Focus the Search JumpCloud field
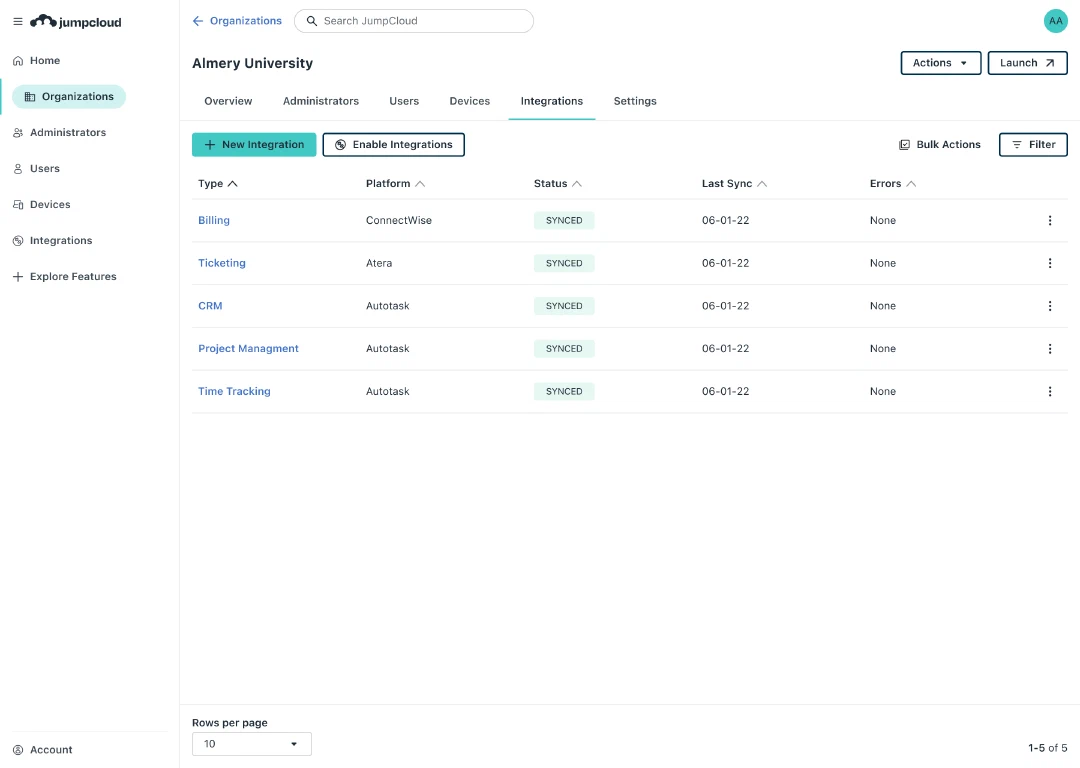 pos(414,21)
